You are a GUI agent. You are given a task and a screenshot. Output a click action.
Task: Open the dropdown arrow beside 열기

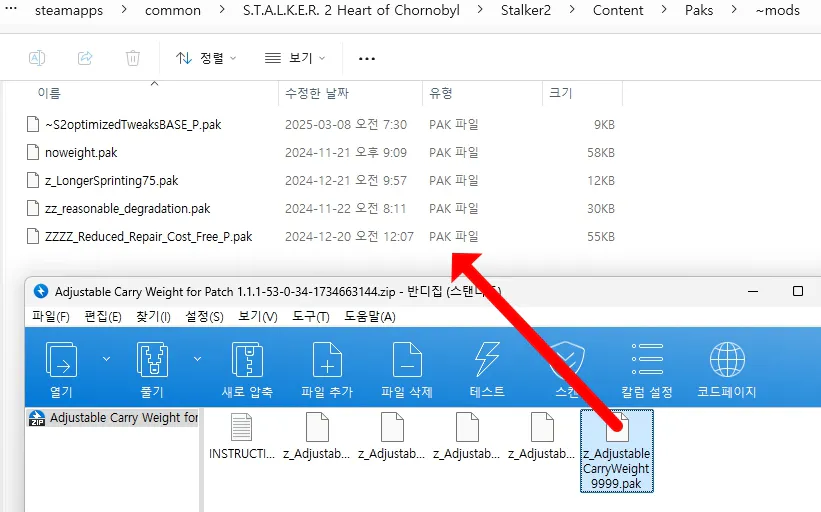[x=106, y=358]
